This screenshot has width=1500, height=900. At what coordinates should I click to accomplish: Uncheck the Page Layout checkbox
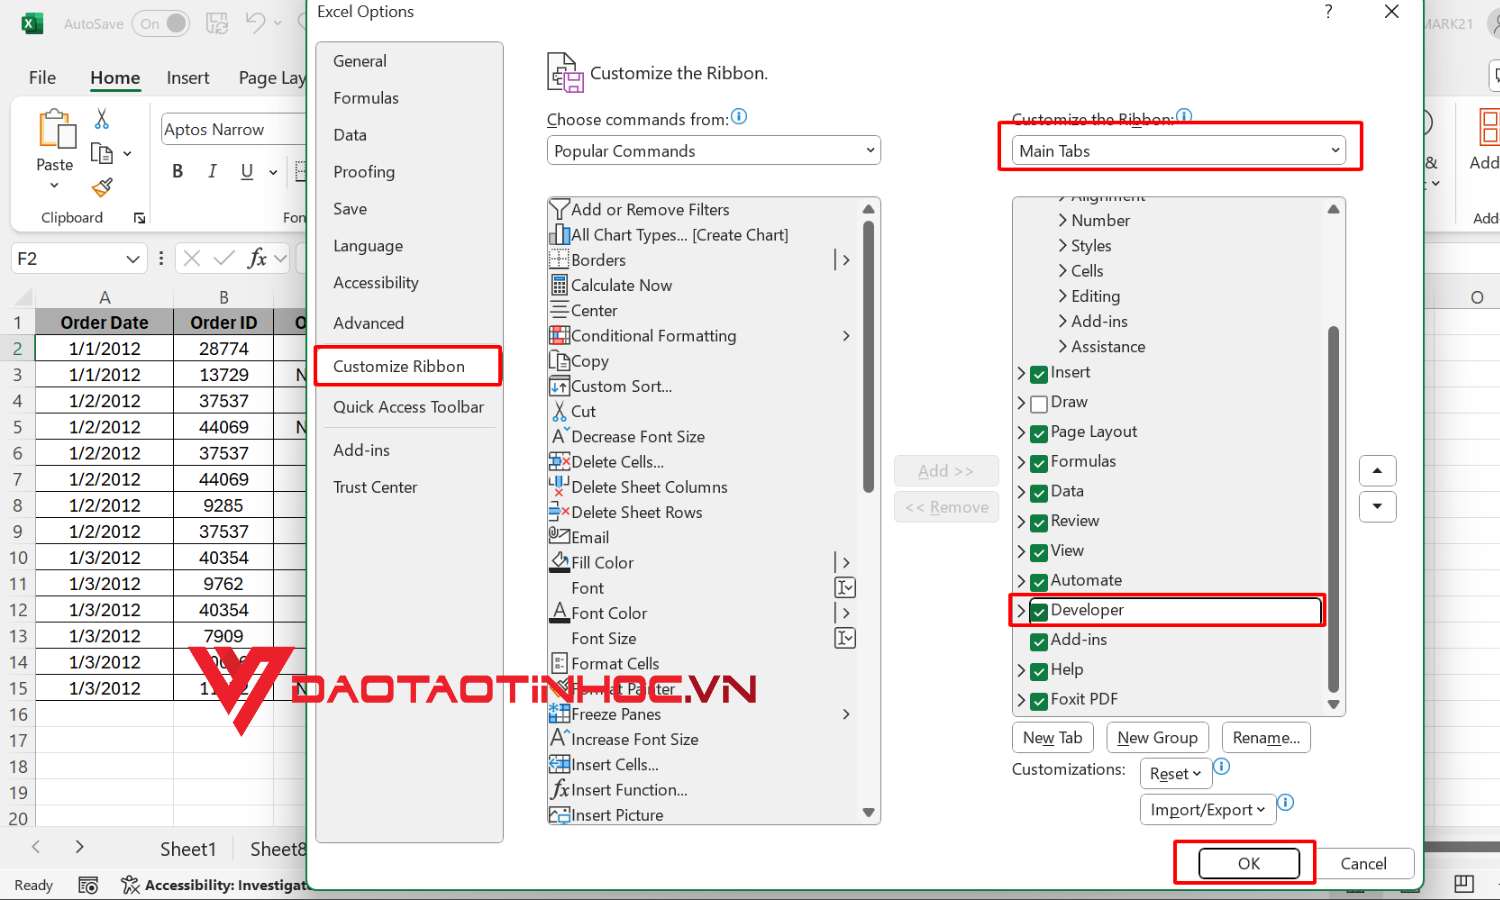tap(1039, 434)
